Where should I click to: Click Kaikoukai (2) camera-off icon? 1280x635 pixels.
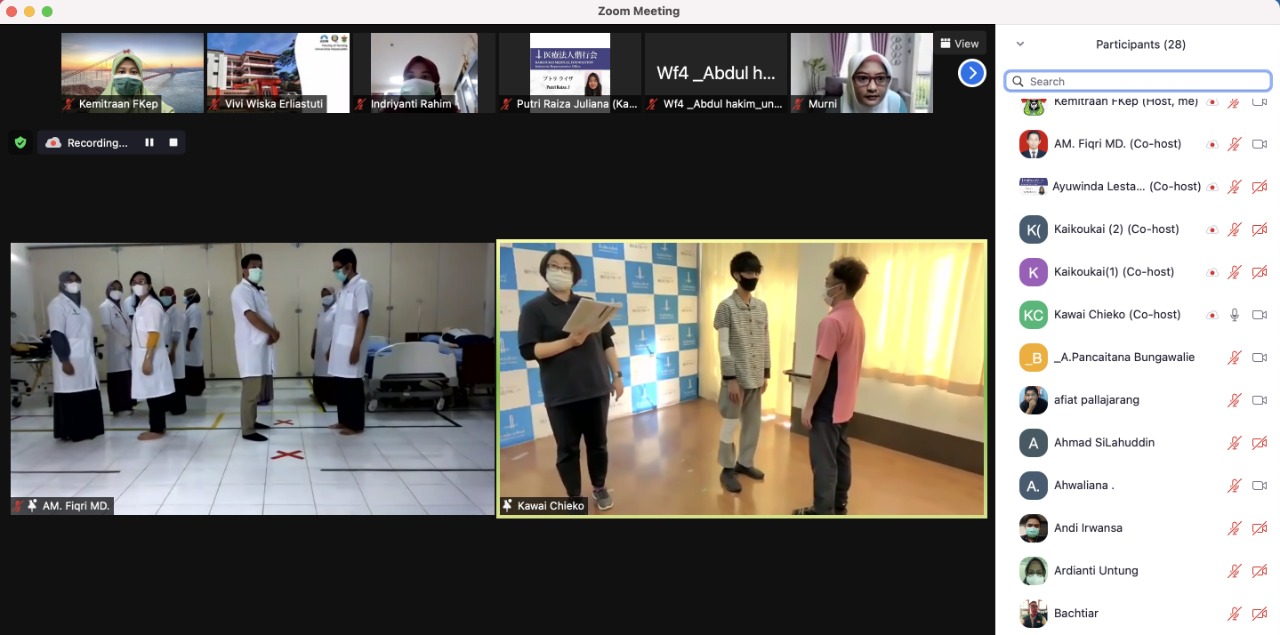1259,230
